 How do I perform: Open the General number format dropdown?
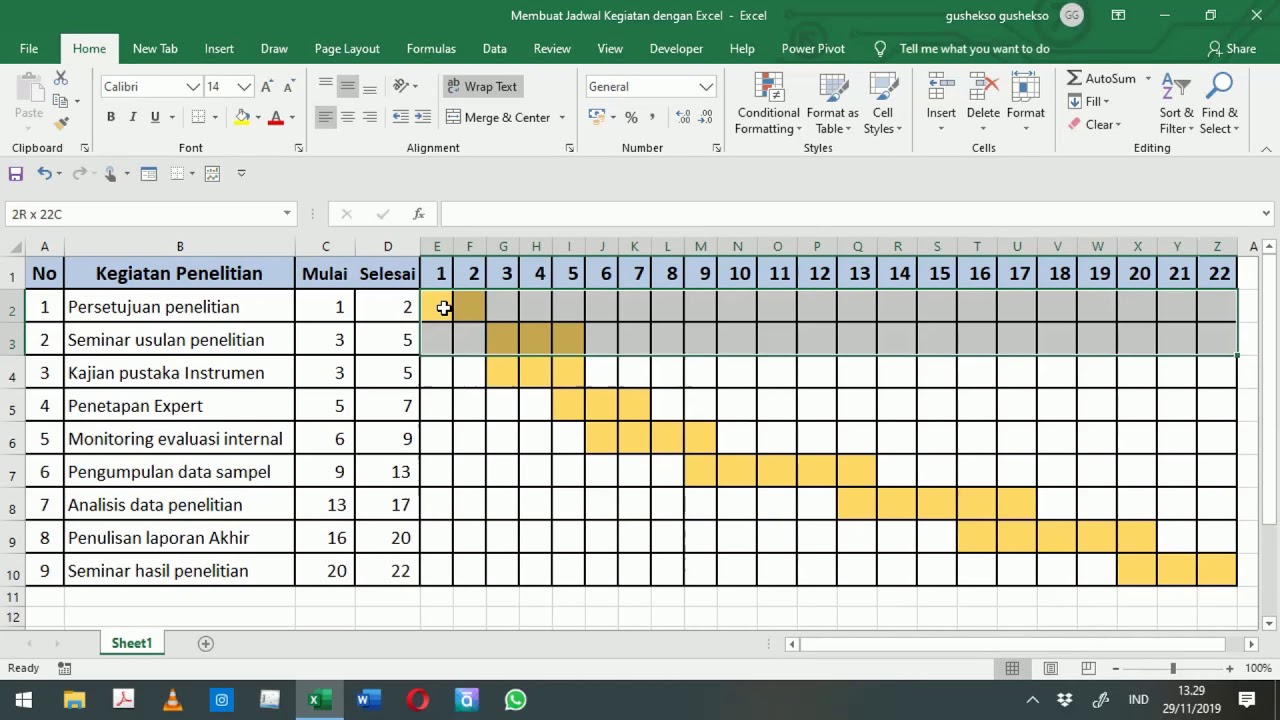706,87
